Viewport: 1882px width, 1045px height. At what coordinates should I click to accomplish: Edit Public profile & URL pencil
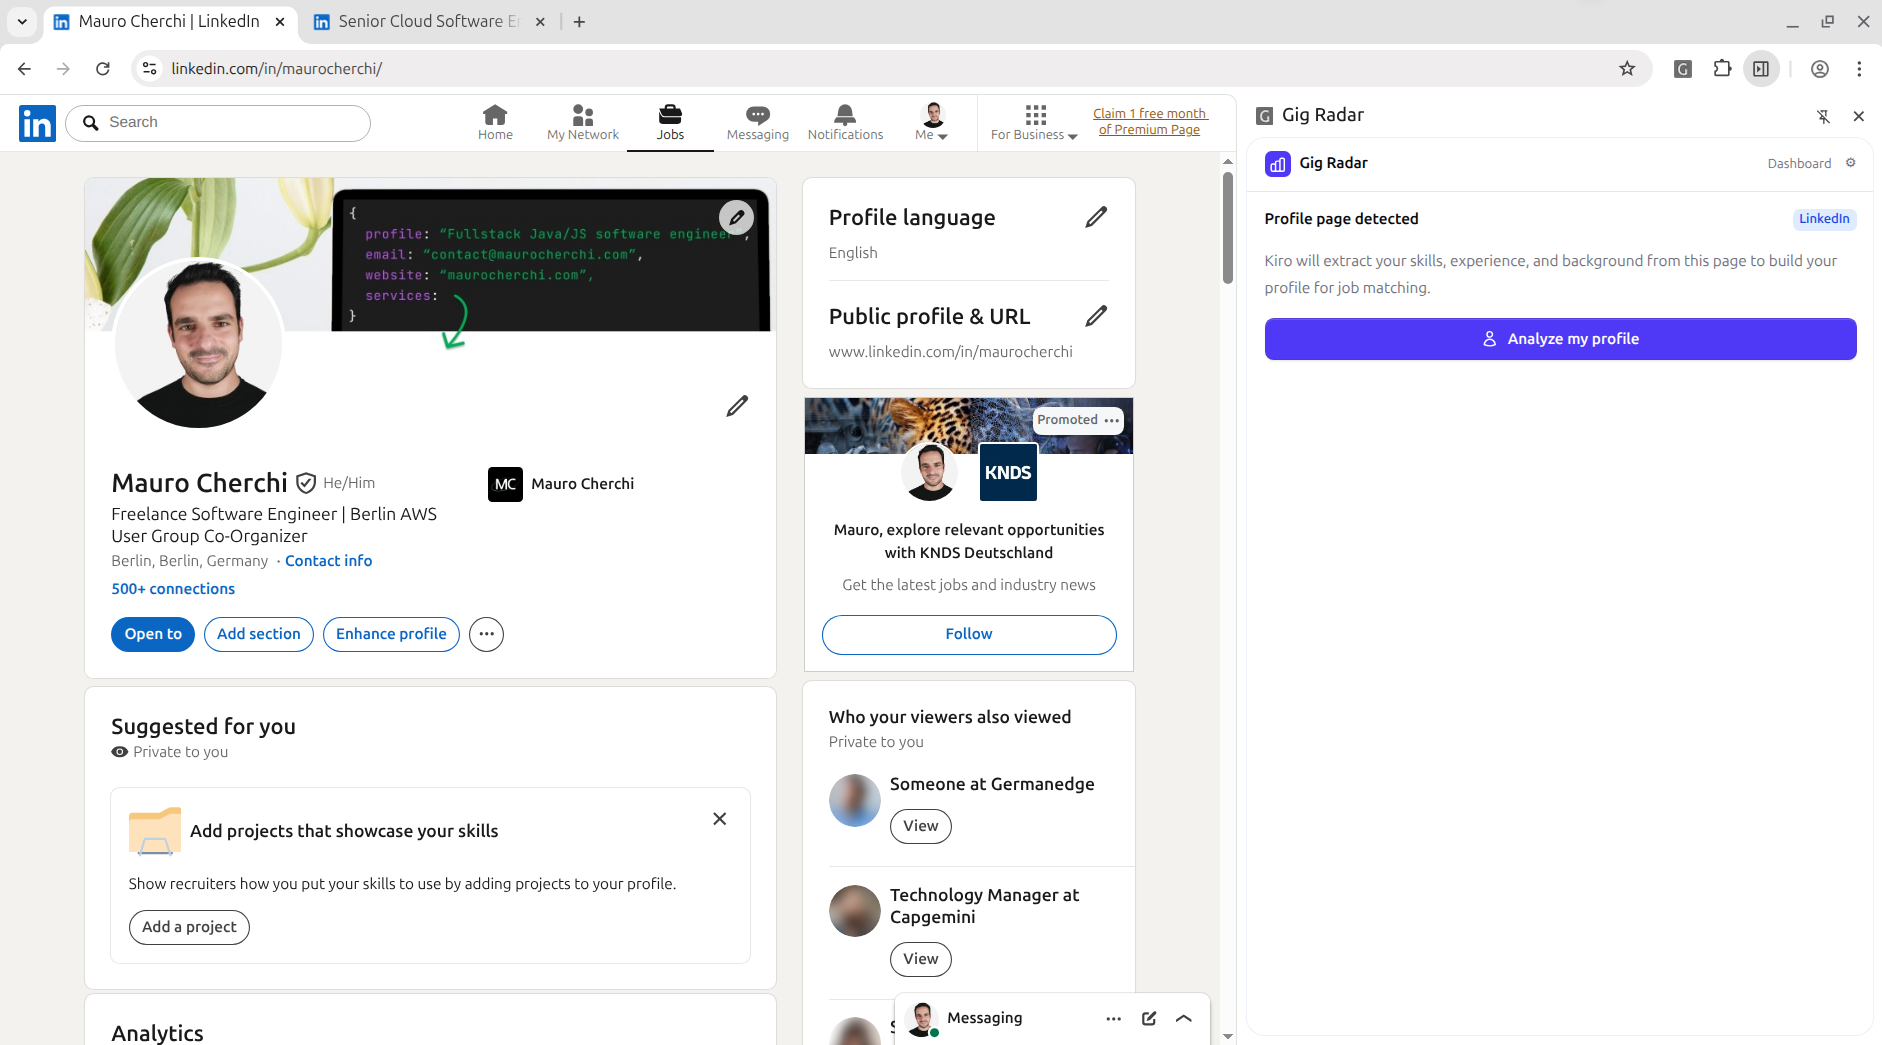1096,316
